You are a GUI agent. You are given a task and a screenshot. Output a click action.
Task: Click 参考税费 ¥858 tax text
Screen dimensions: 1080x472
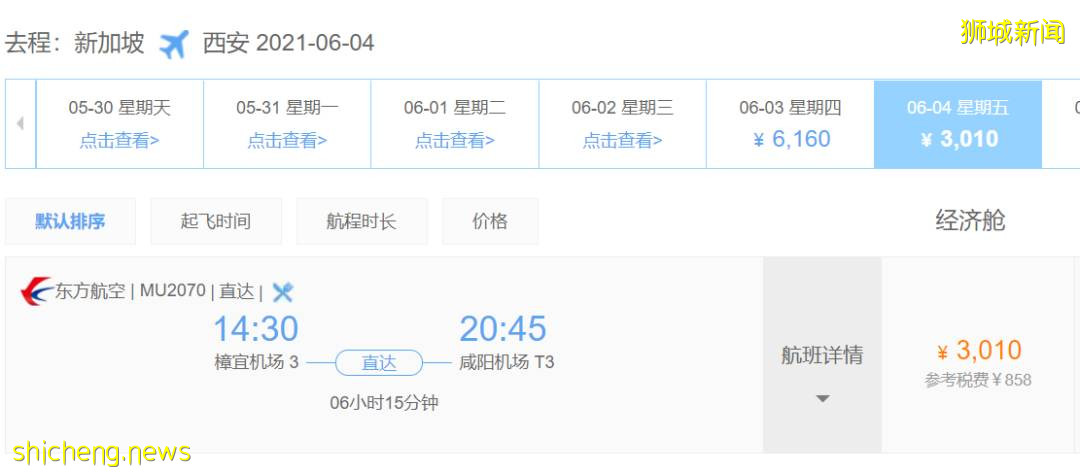(978, 380)
